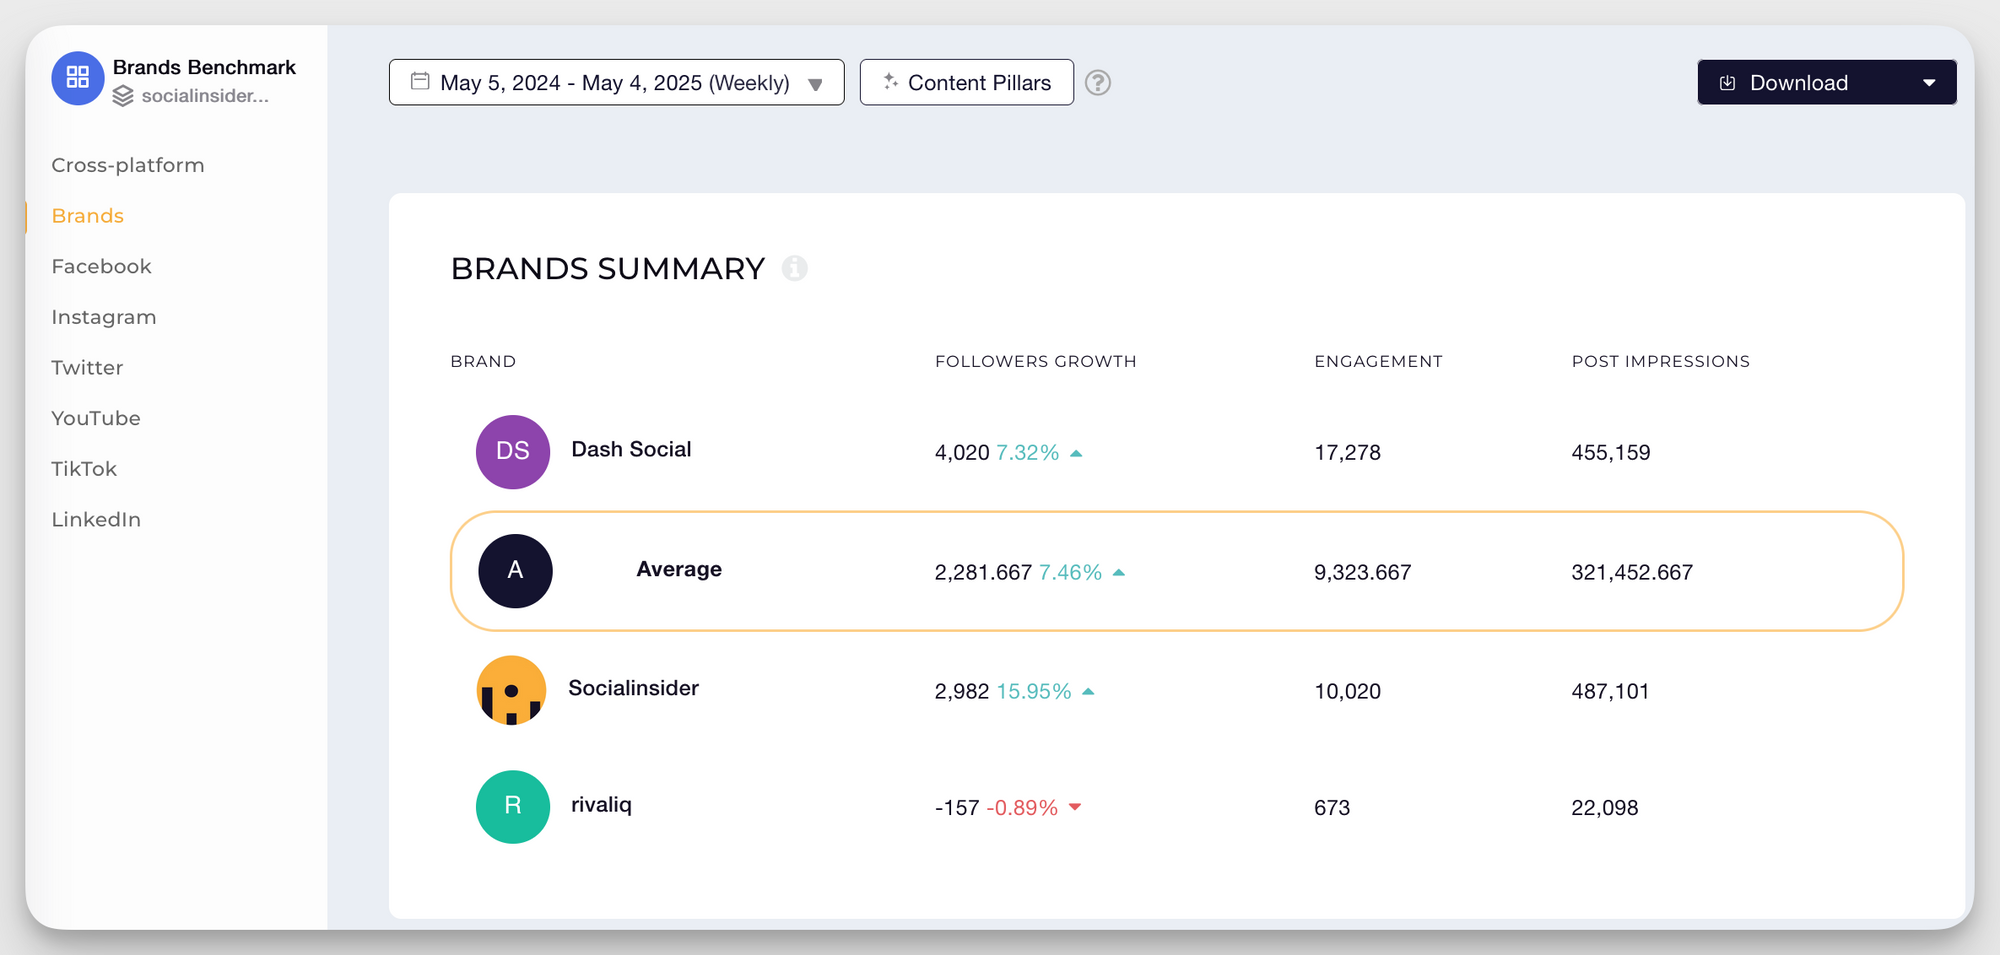
Task: Click the socialinsider... project subtitle
Action: 205,96
